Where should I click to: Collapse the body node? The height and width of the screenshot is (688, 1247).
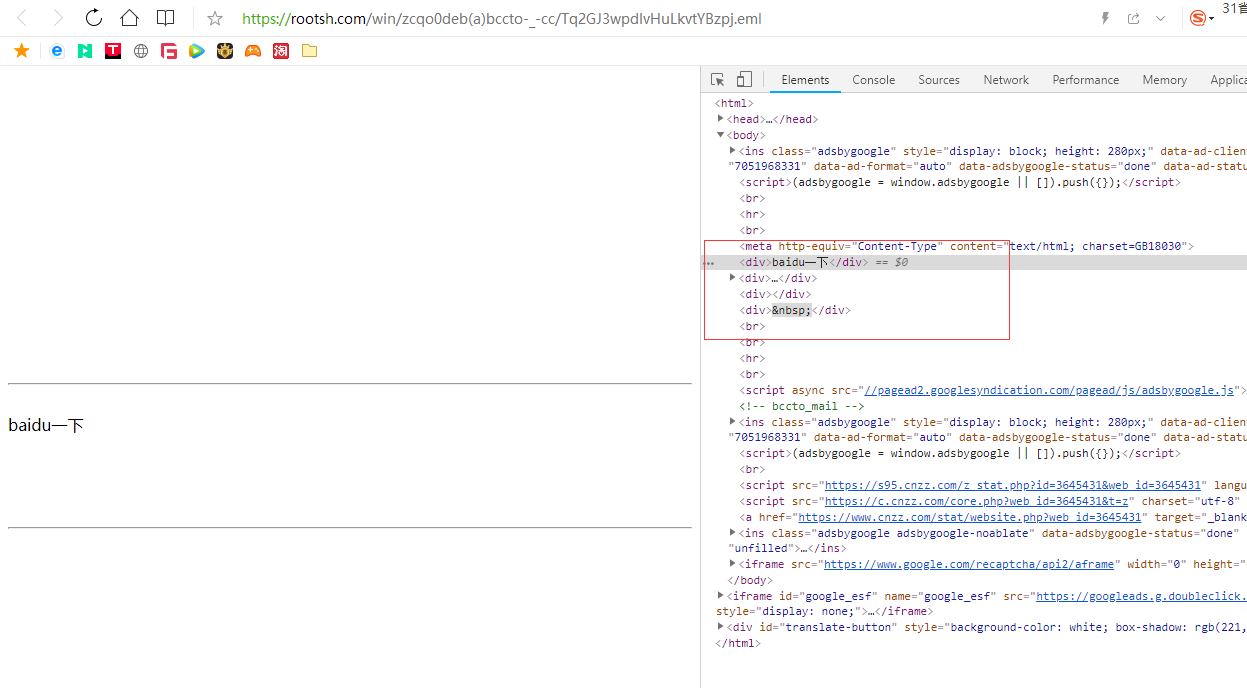pyautogui.click(x=720, y=135)
